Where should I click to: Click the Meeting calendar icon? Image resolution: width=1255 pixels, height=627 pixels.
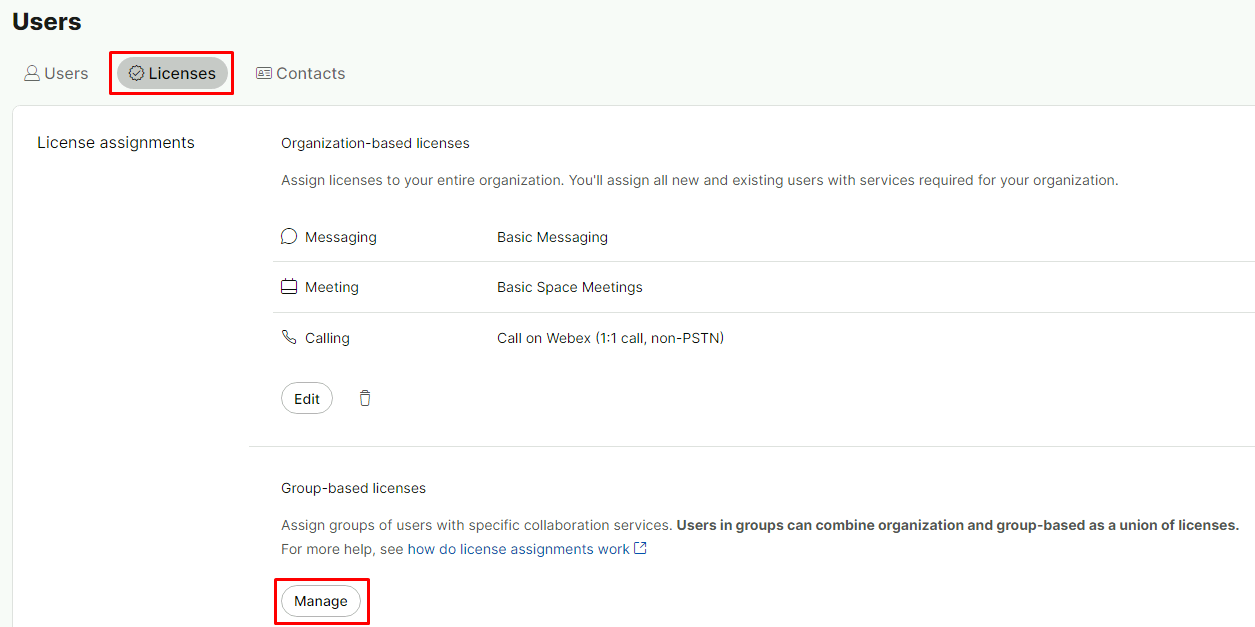[x=289, y=287]
